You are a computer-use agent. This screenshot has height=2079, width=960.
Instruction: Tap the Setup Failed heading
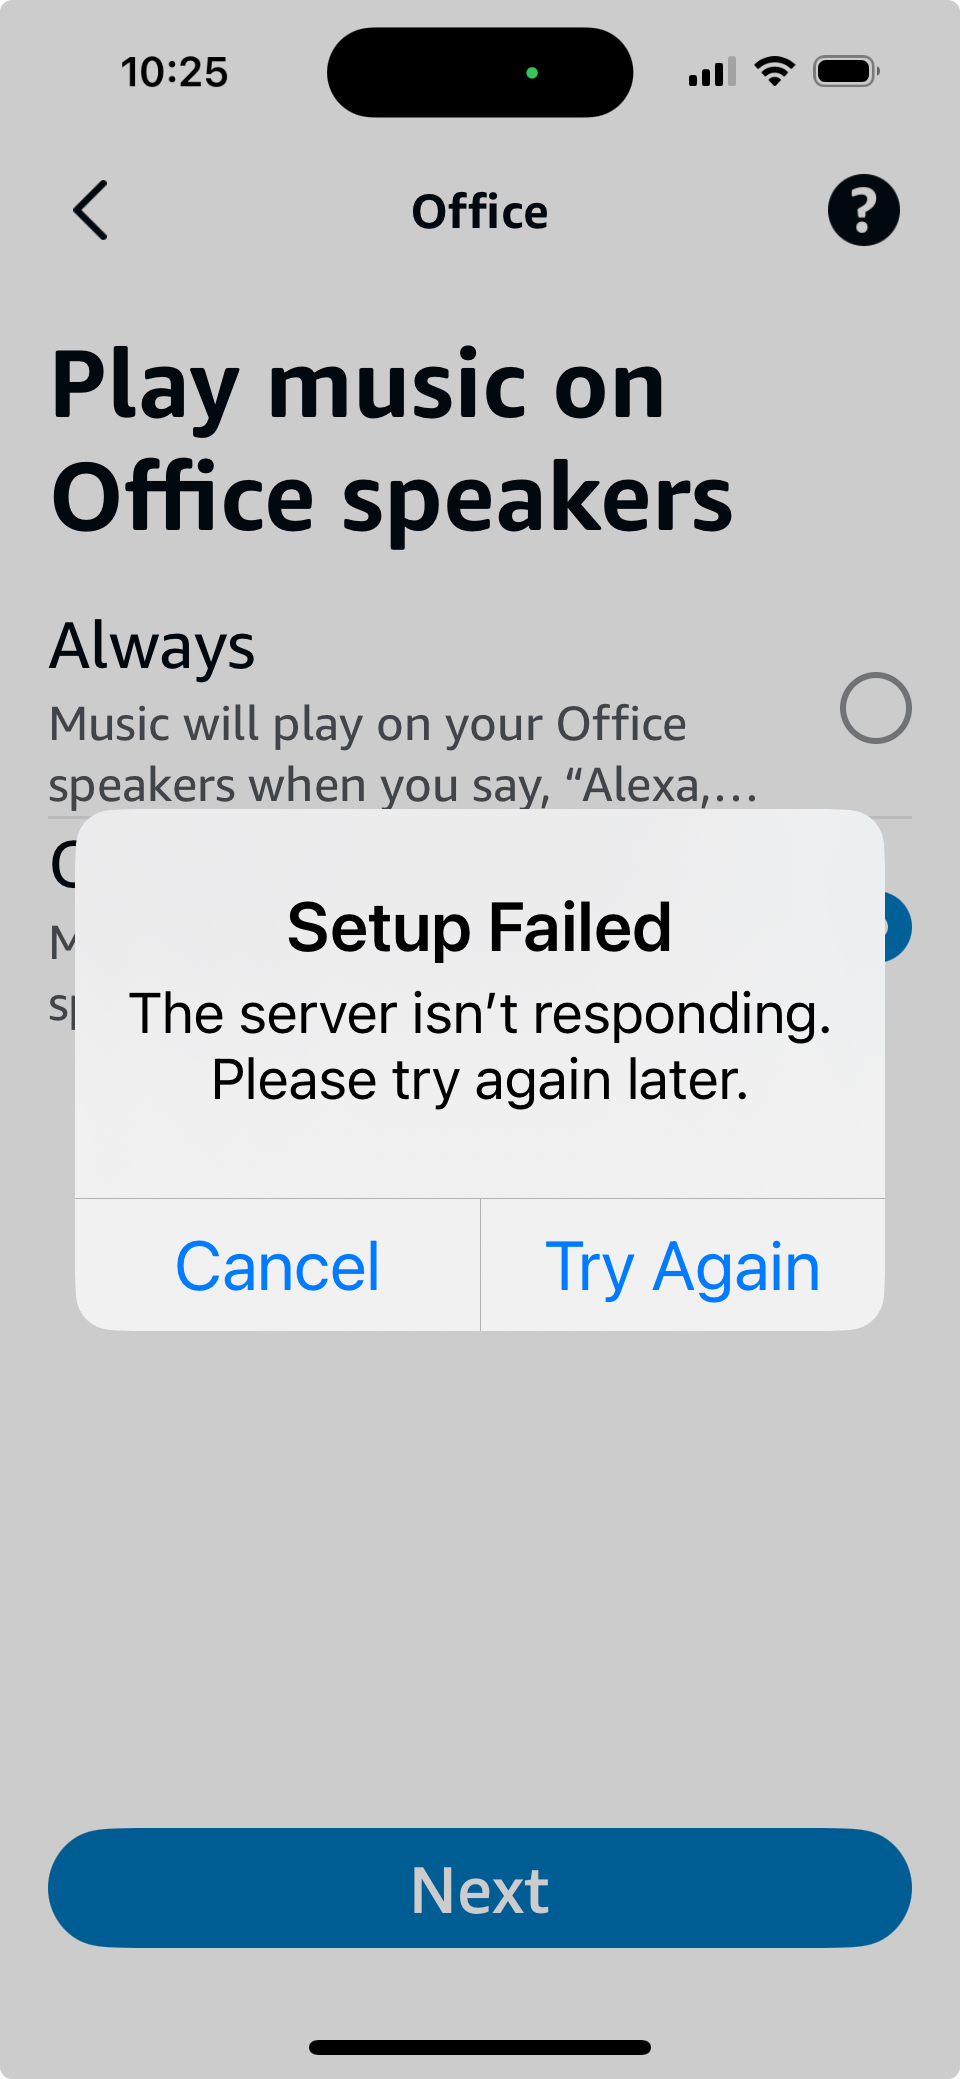click(x=480, y=927)
